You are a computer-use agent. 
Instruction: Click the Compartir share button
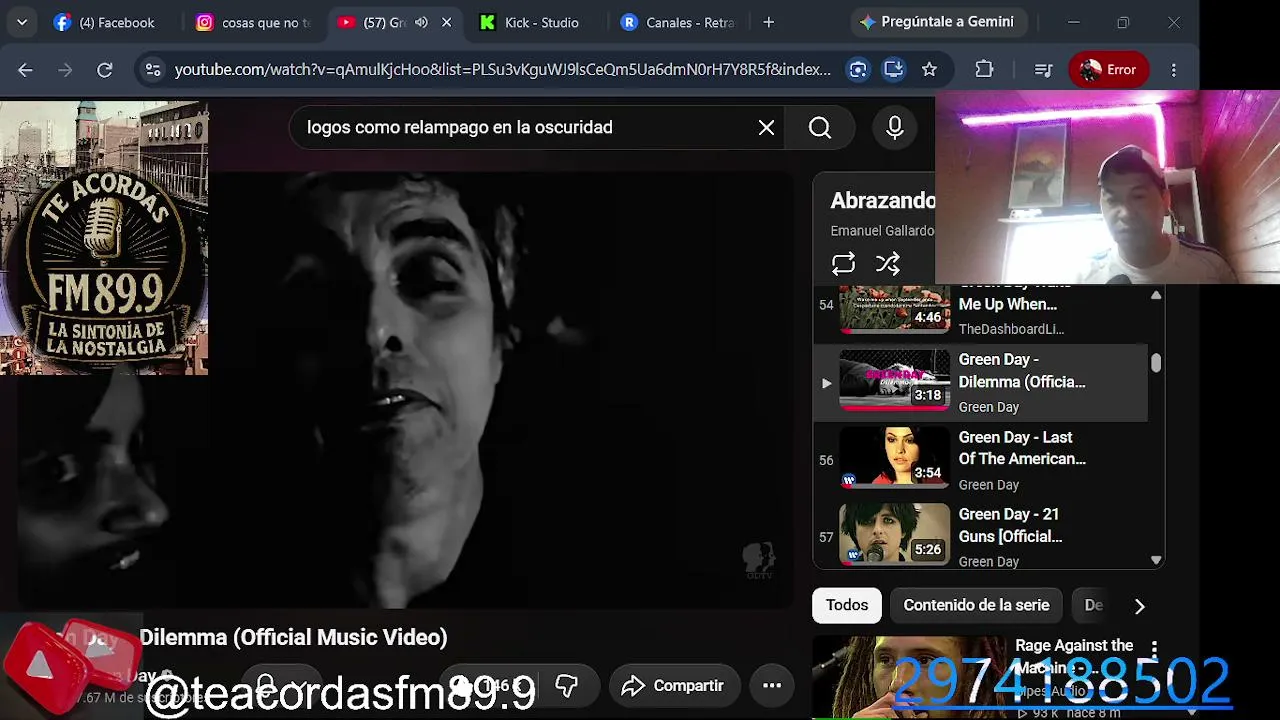tap(673, 685)
